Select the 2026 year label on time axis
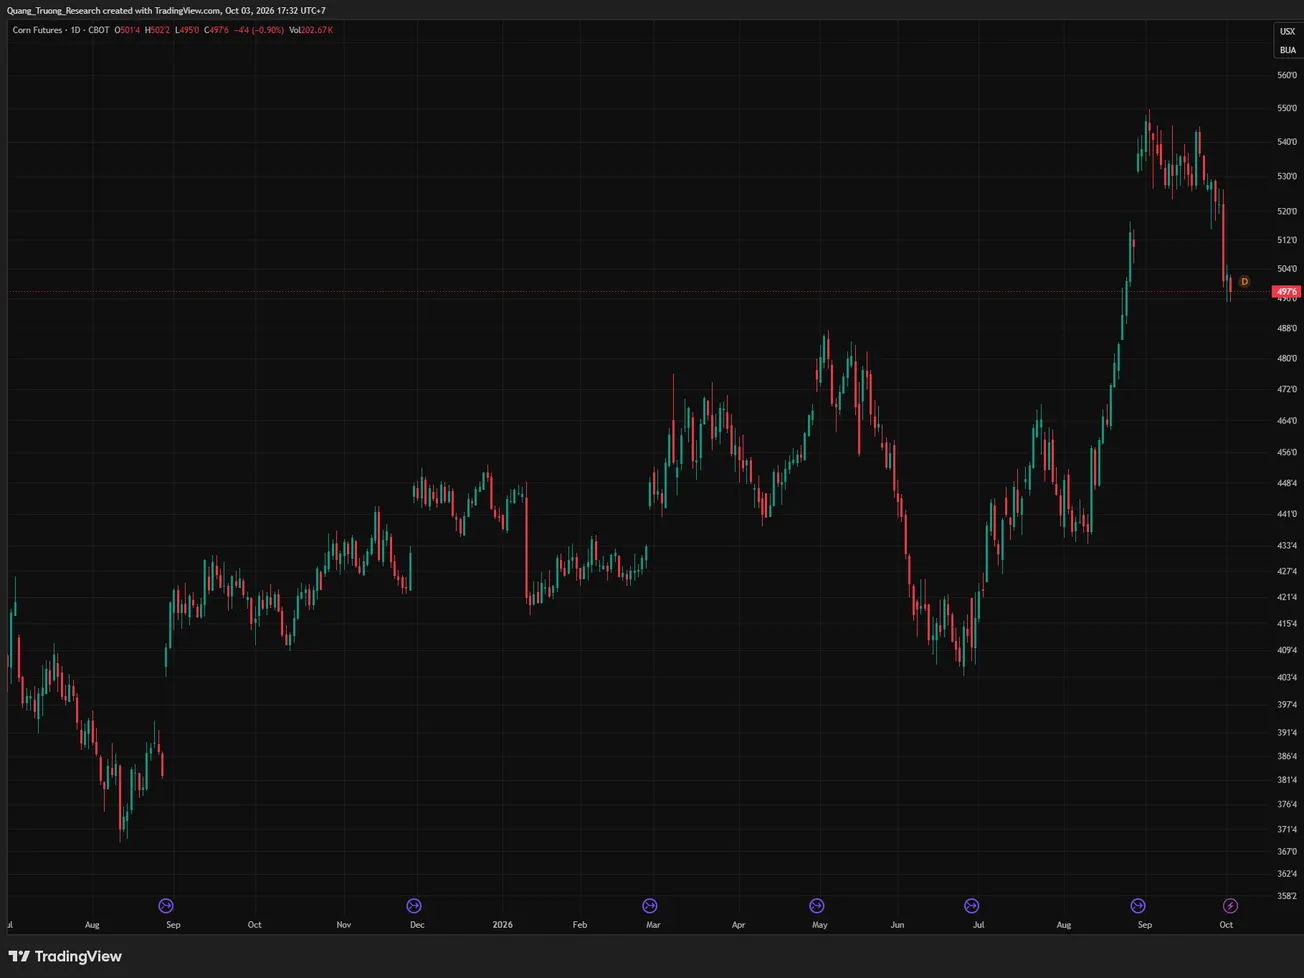The width and height of the screenshot is (1304, 978). click(x=502, y=925)
